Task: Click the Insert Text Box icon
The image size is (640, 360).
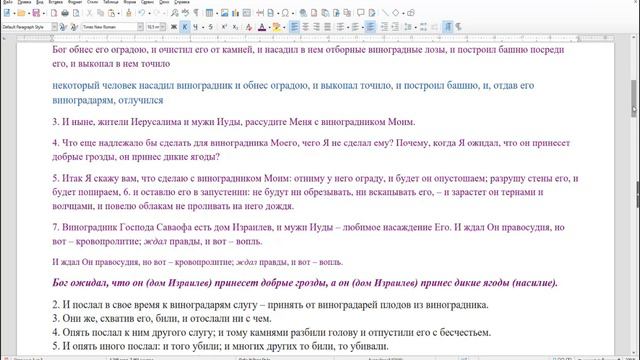Action: pos(247,13)
